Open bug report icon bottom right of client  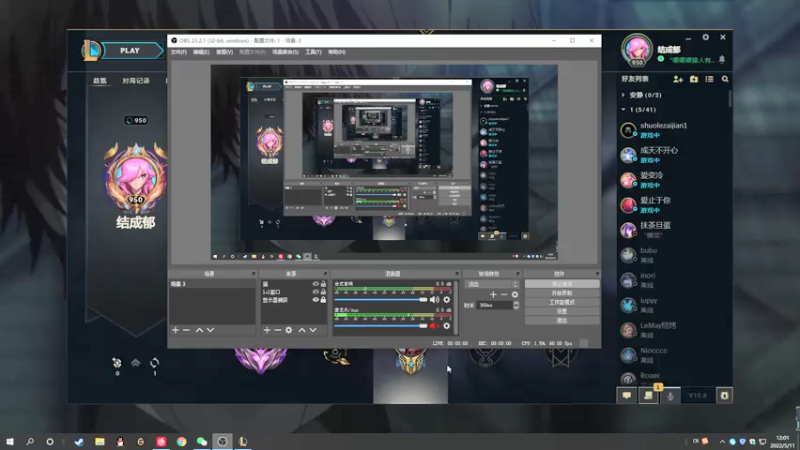[x=724, y=395]
